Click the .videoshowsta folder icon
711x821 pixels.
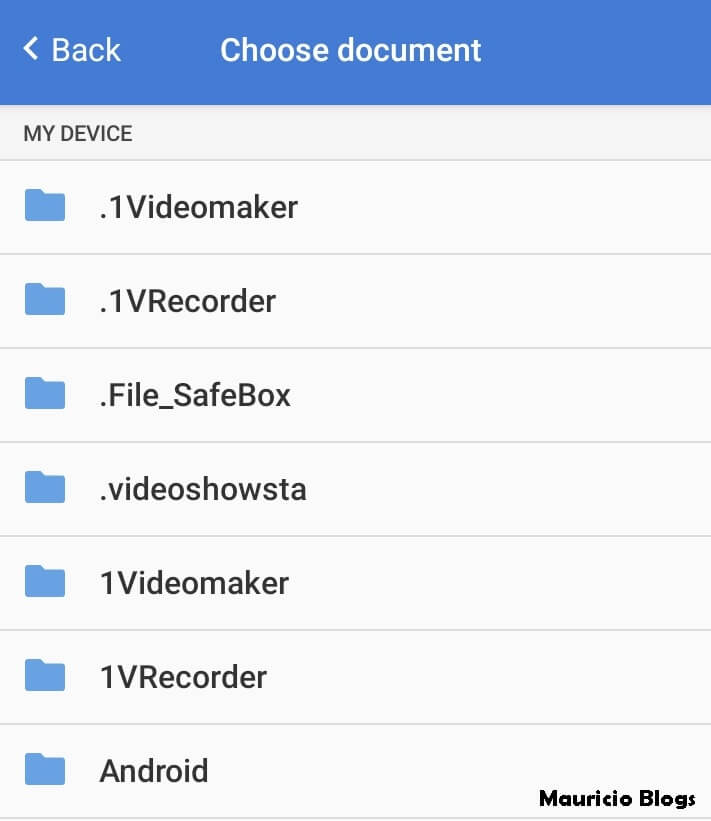pos(44,488)
